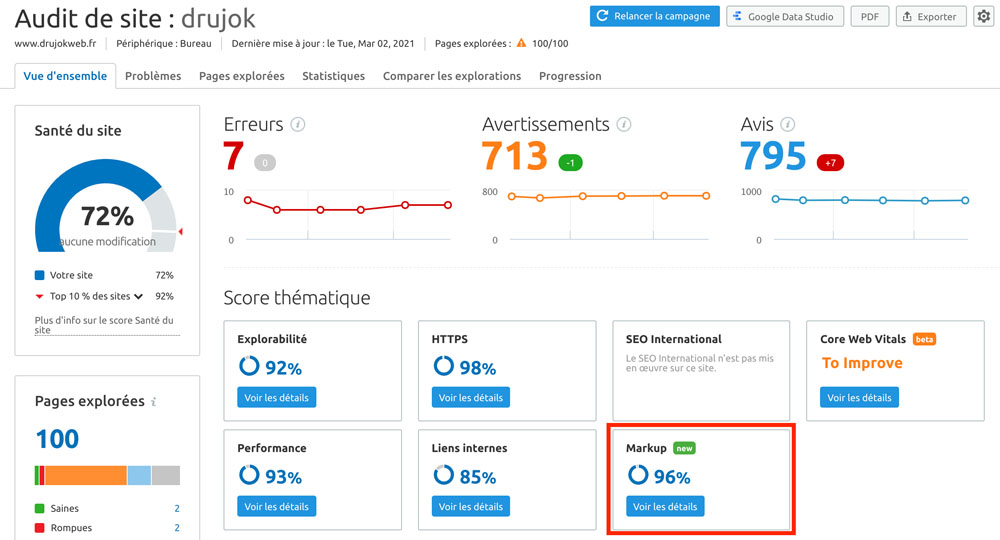The width and height of the screenshot is (1000, 540).
Task: Click the SEO International card title
Action: point(673,339)
